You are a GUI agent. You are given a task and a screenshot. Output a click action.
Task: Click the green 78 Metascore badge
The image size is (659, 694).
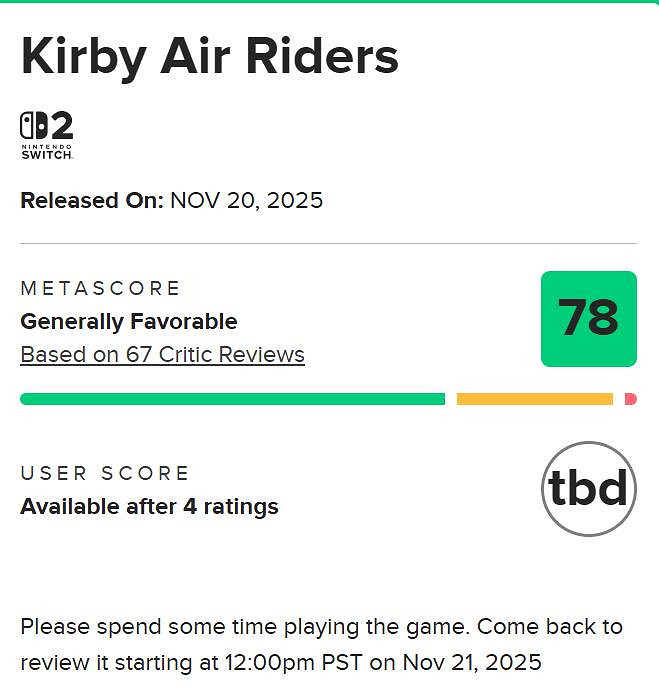point(588,318)
